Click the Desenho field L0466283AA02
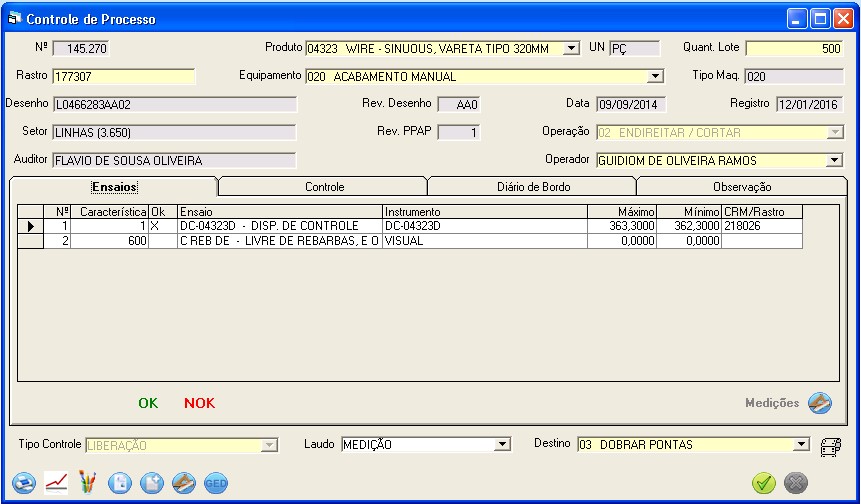 coord(175,104)
